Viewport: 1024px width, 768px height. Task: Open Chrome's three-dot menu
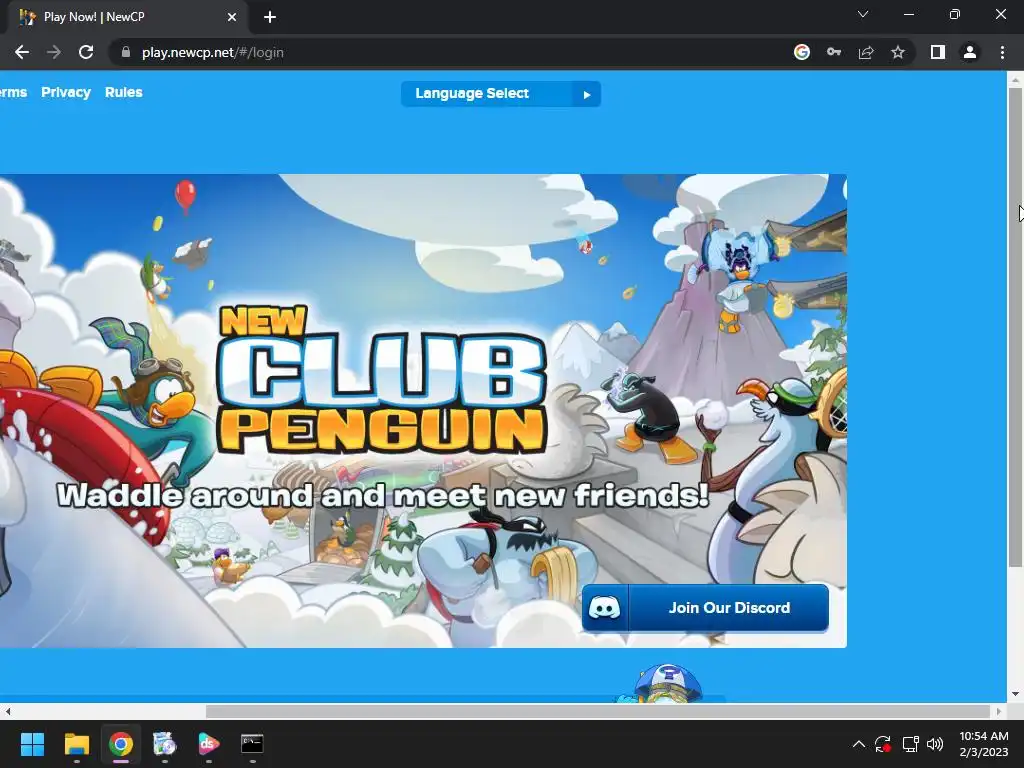click(1002, 52)
